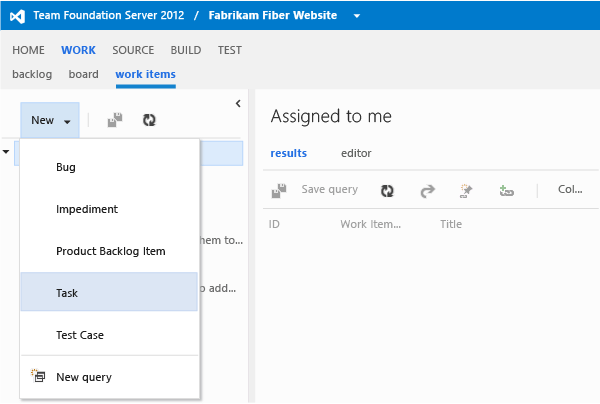Screen dimensions: 600x404
Task: Choose Impediment from the New menu
Action: click(109, 209)
